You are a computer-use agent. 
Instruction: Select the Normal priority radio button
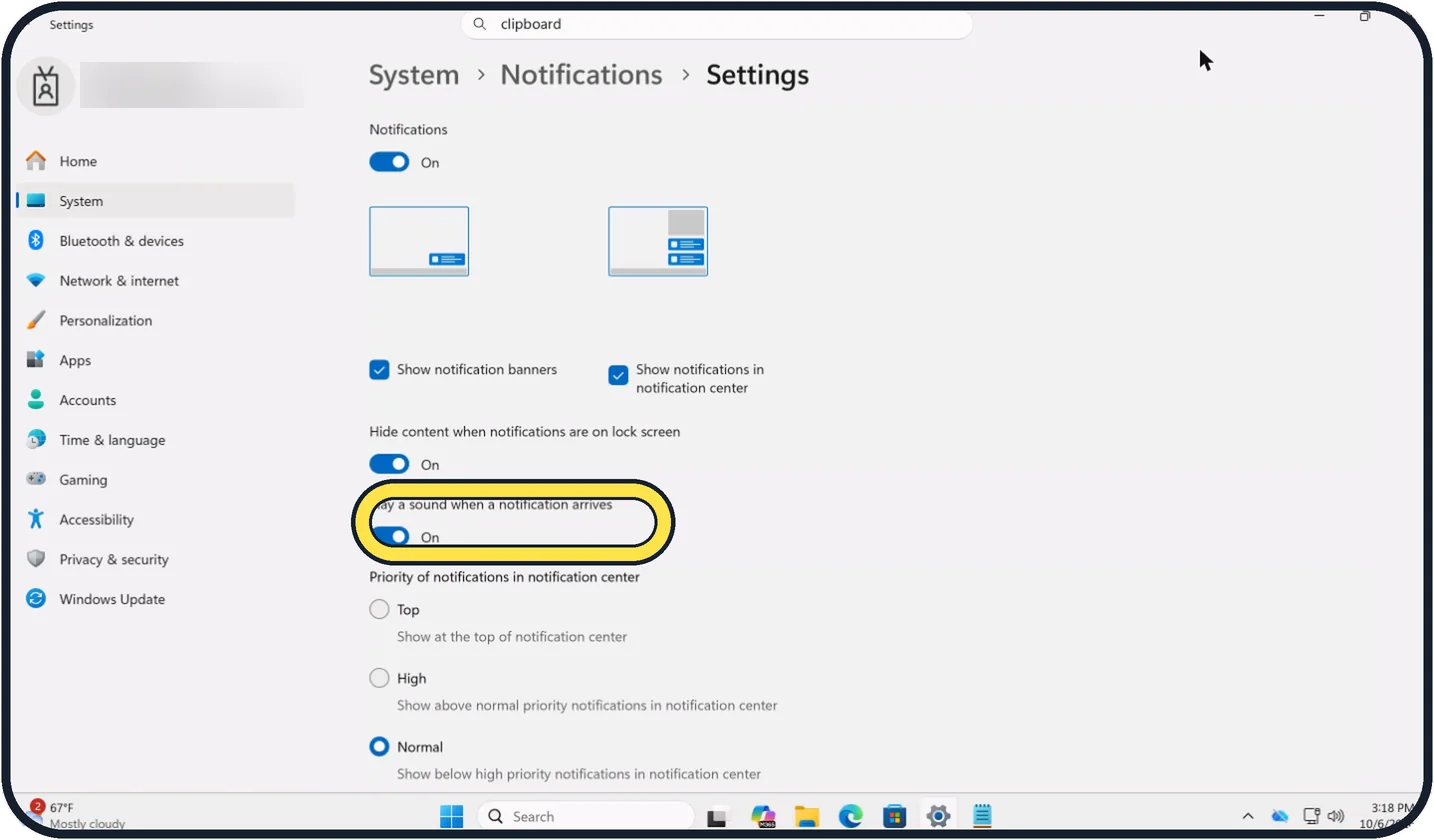tap(379, 747)
